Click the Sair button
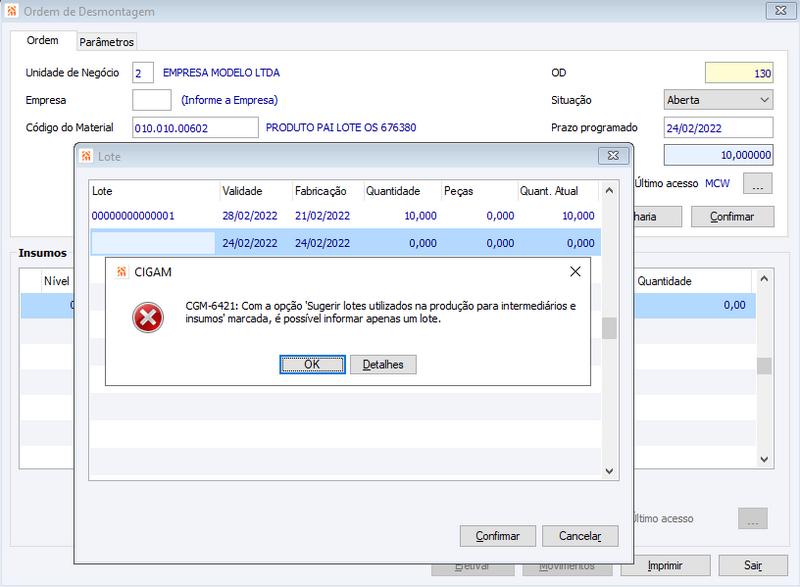Screen dimensions: 800x587 pyautogui.click(x=753, y=566)
